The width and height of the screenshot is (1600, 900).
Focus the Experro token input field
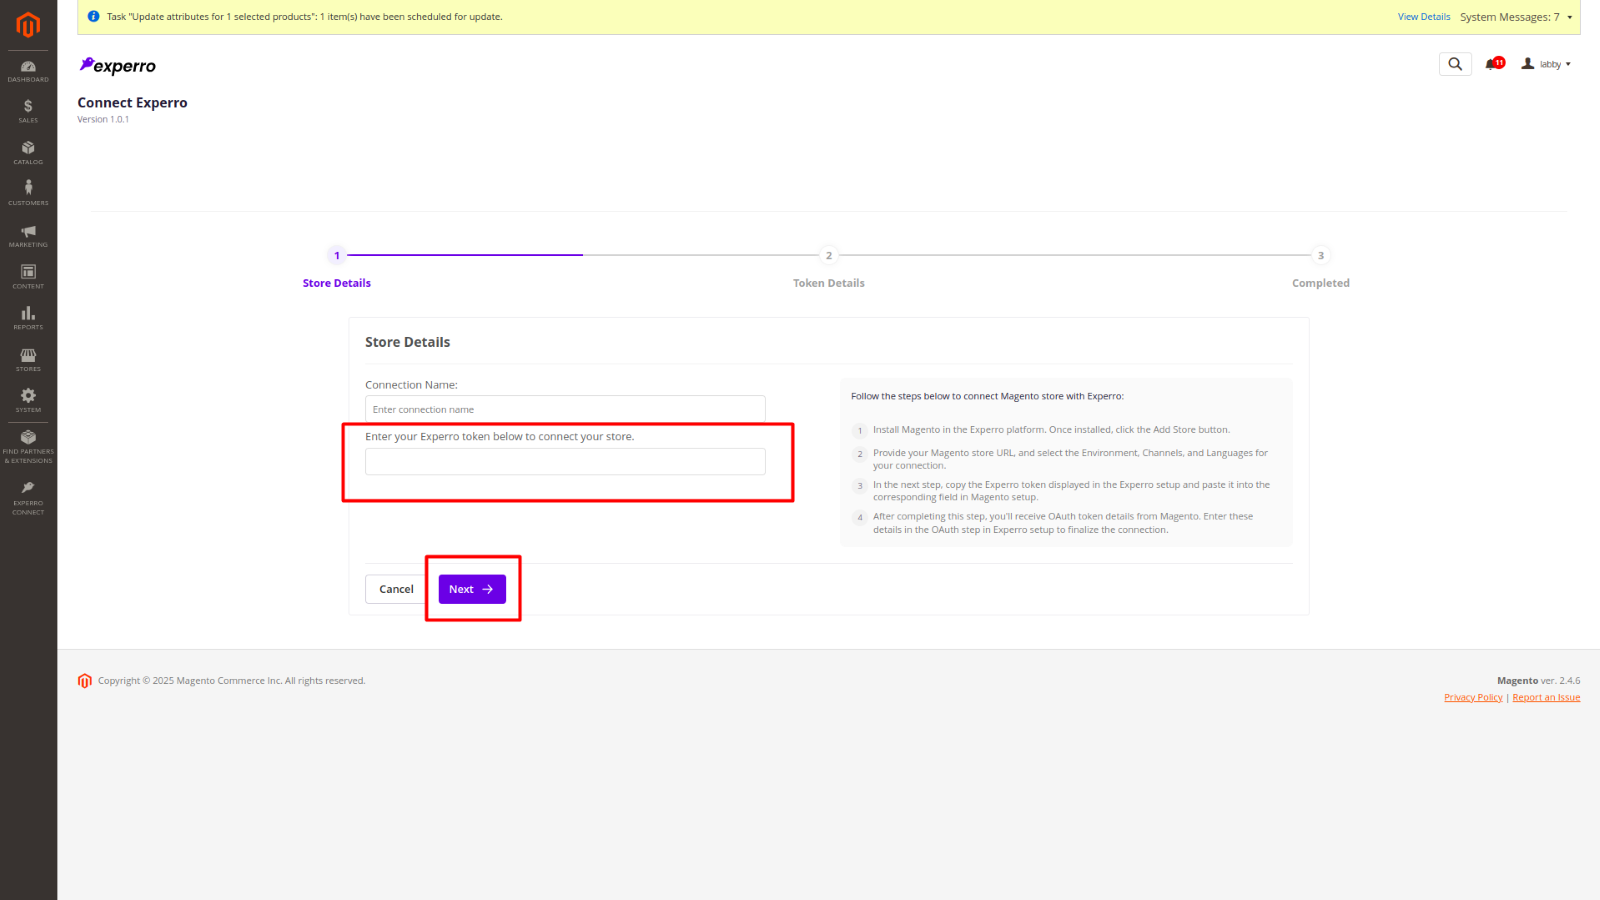click(565, 461)
